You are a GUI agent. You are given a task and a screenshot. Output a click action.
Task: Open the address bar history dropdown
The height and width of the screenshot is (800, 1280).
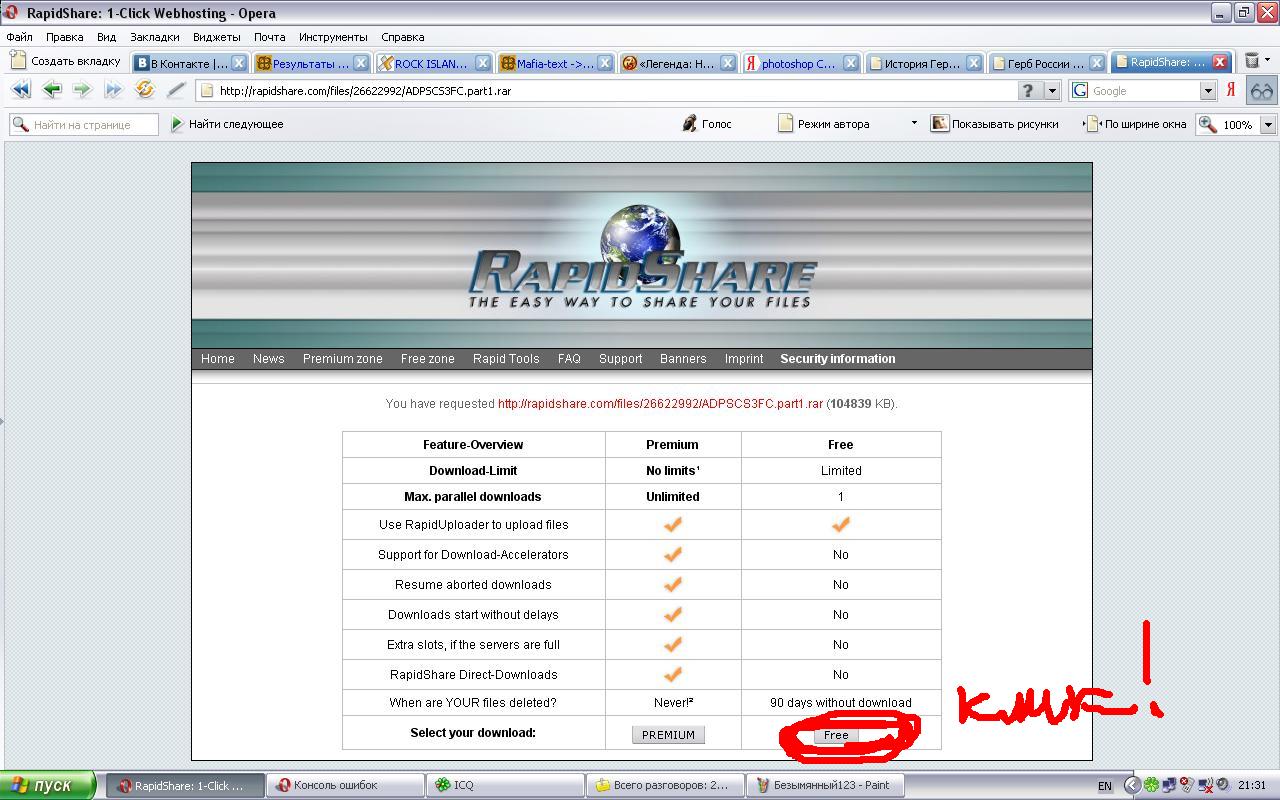coord(1051,90)
